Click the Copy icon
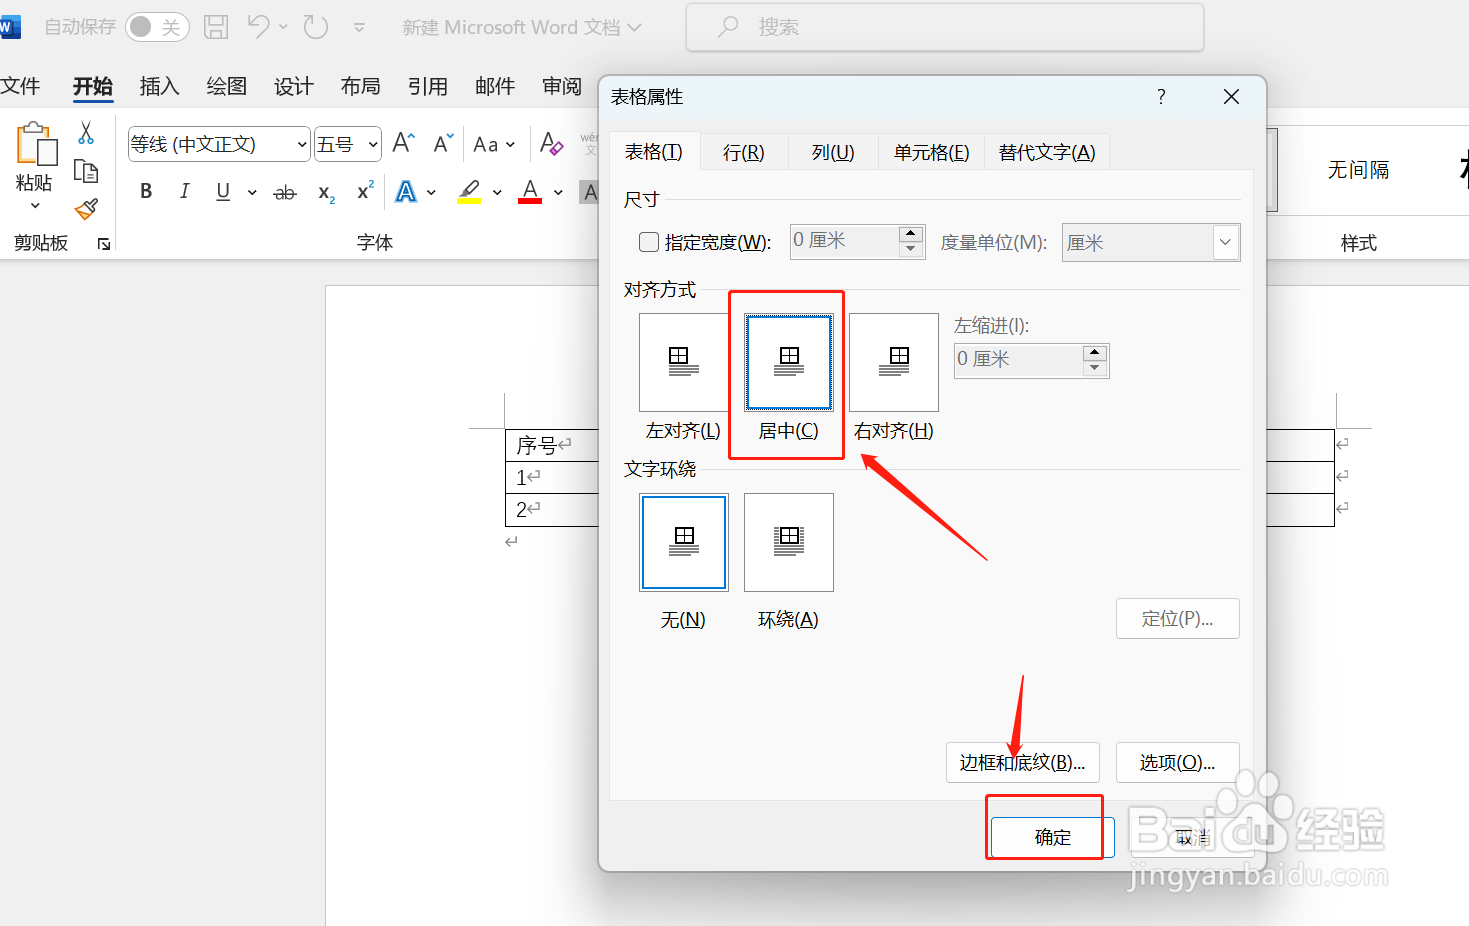This screenshot has height=926, width=1469. (x=86, y=171)
